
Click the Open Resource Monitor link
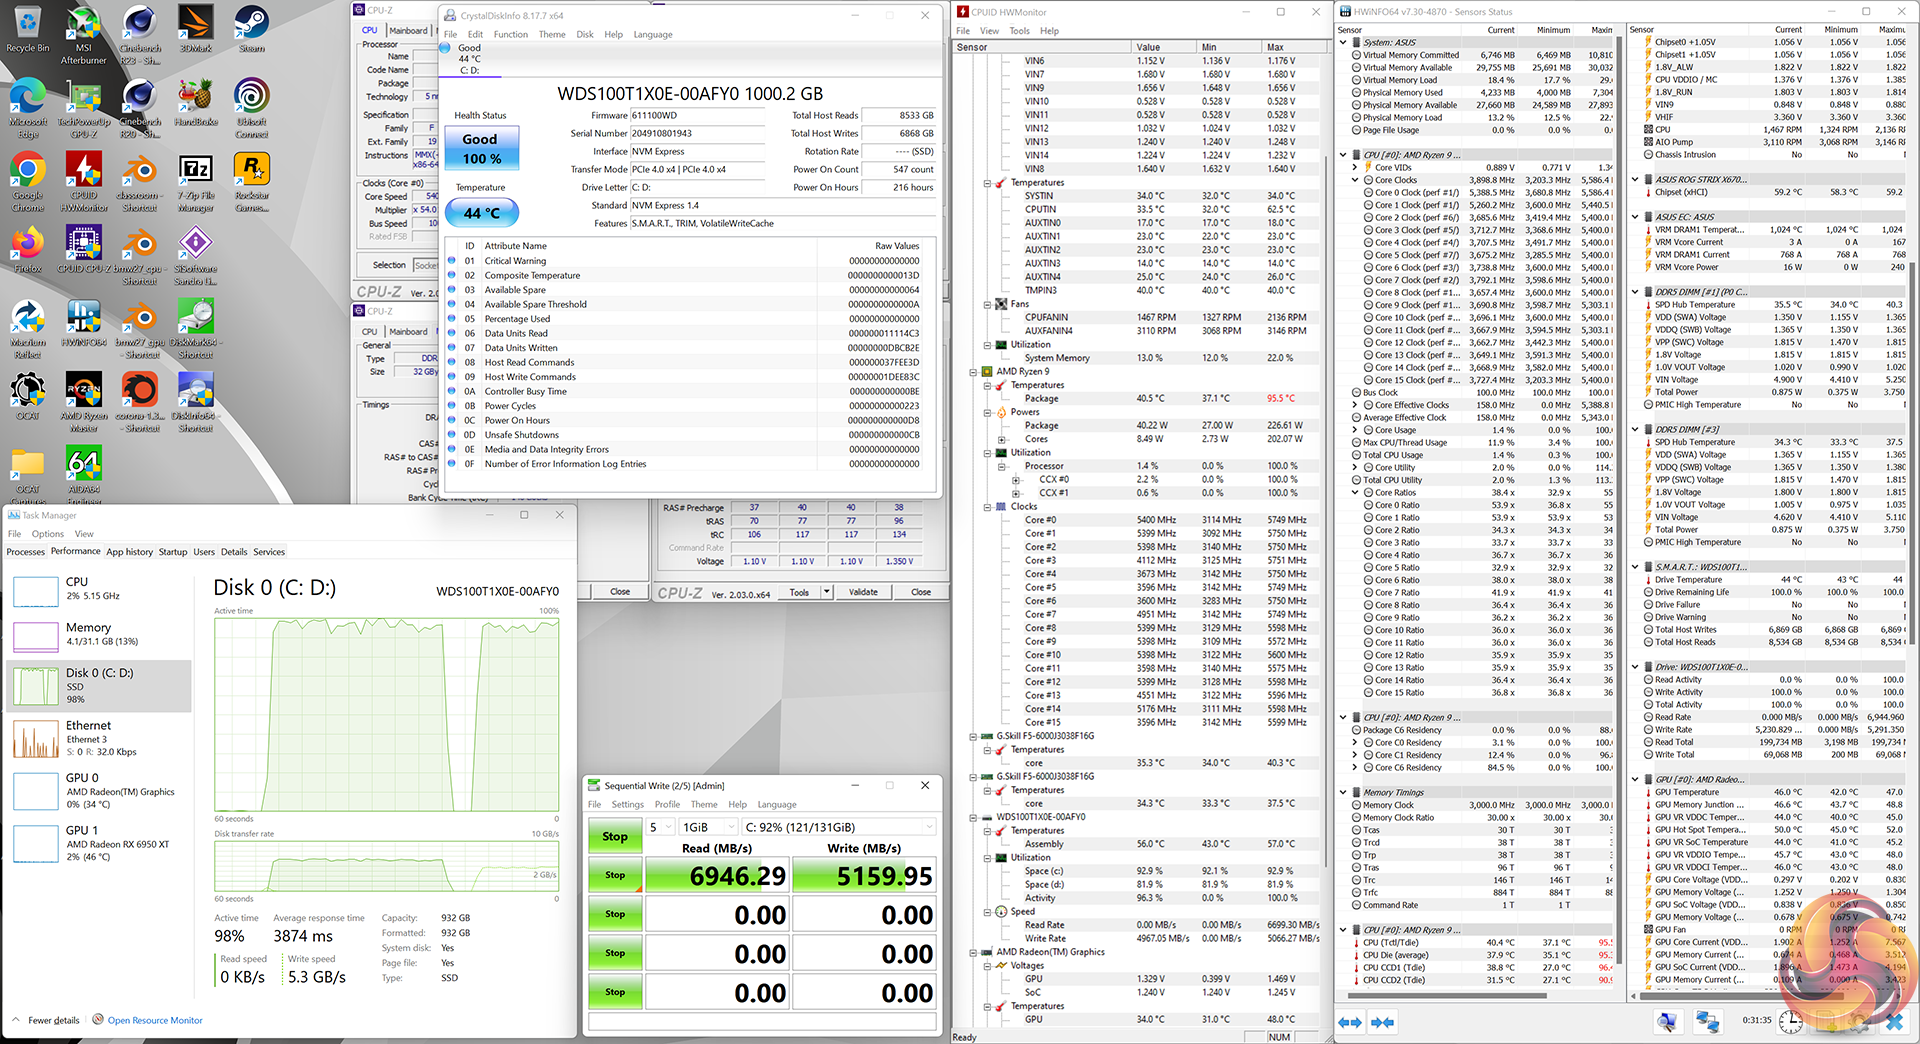pyautogui.click(x=155, y=1020)
